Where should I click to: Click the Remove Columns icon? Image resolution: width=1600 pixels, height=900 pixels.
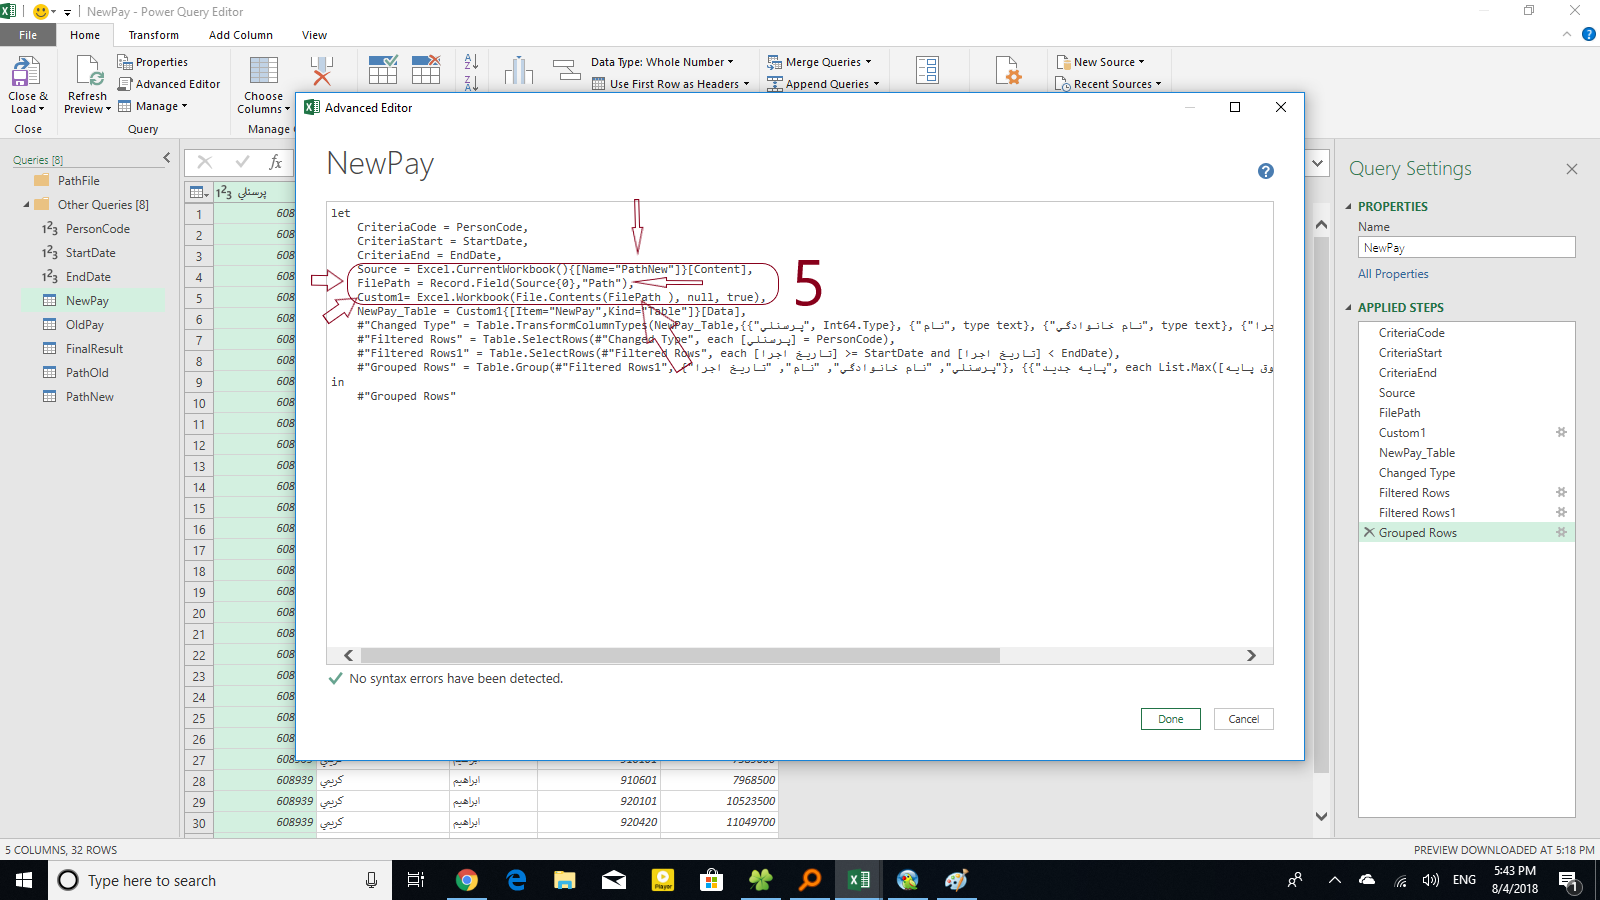(321, 71)
